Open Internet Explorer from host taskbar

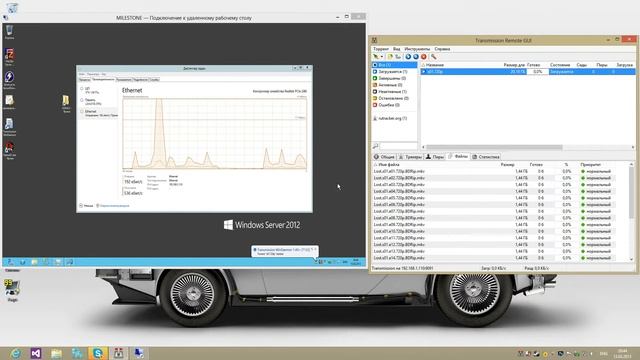[16, 353]
